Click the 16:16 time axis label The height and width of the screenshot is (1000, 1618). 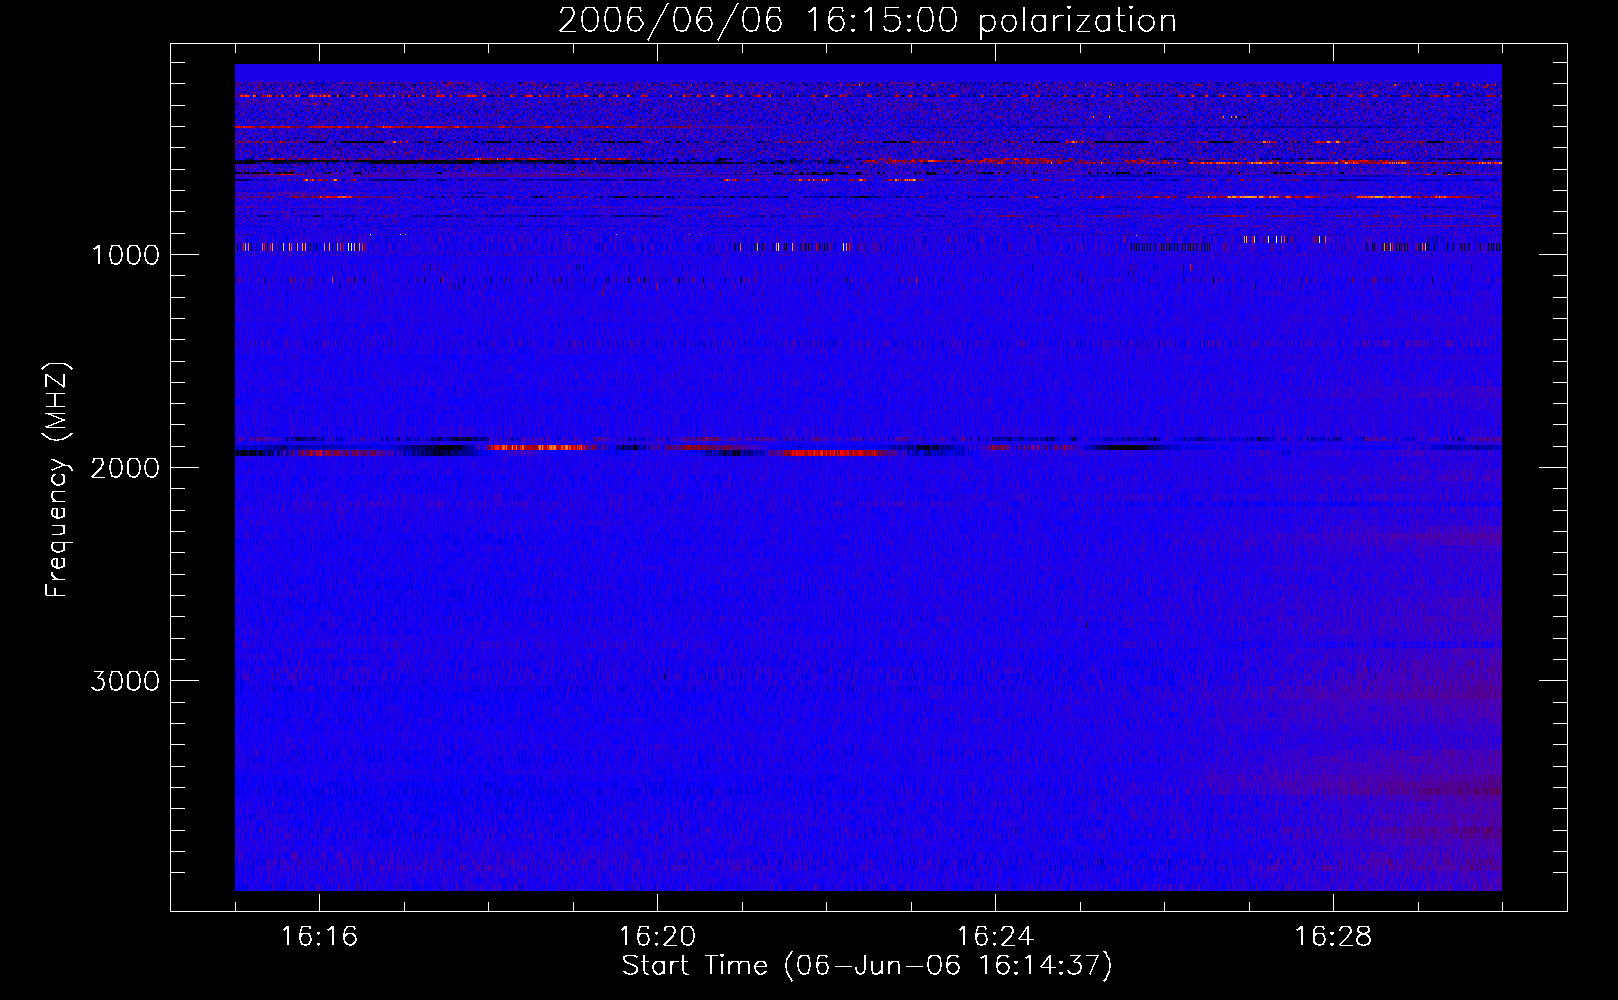coord(319,937)
